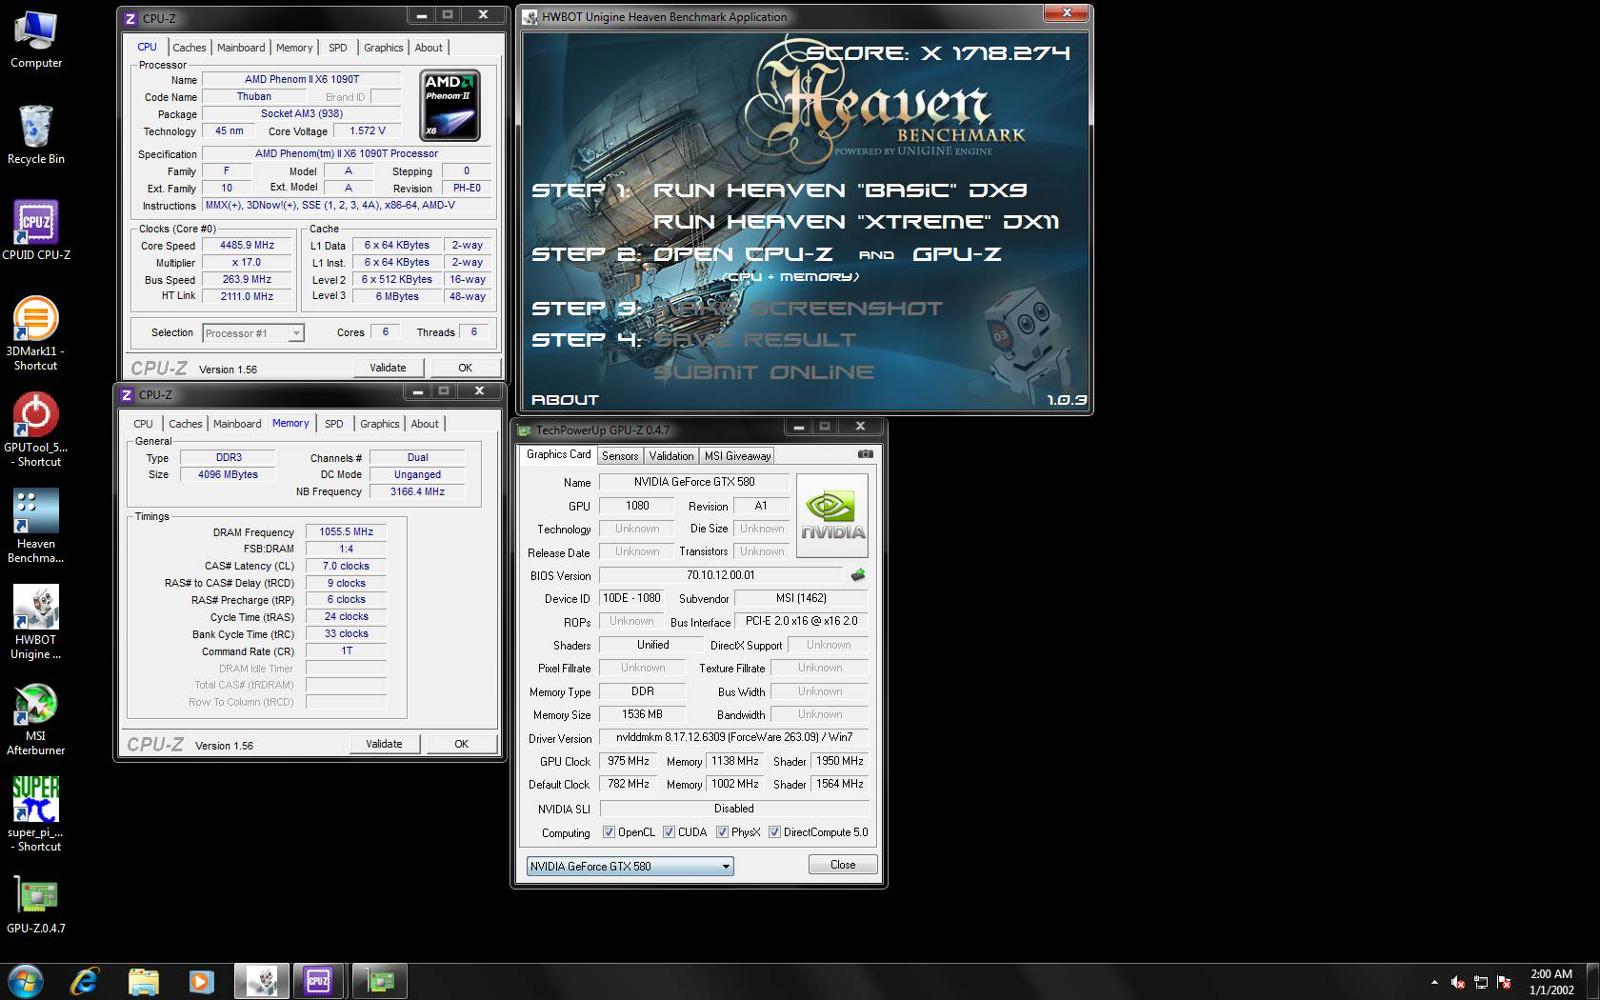1600x1000 pixels.
Task: Open the NVIDIA GeForce GTX 580 dropdown
Action: (x=630, y=866)
